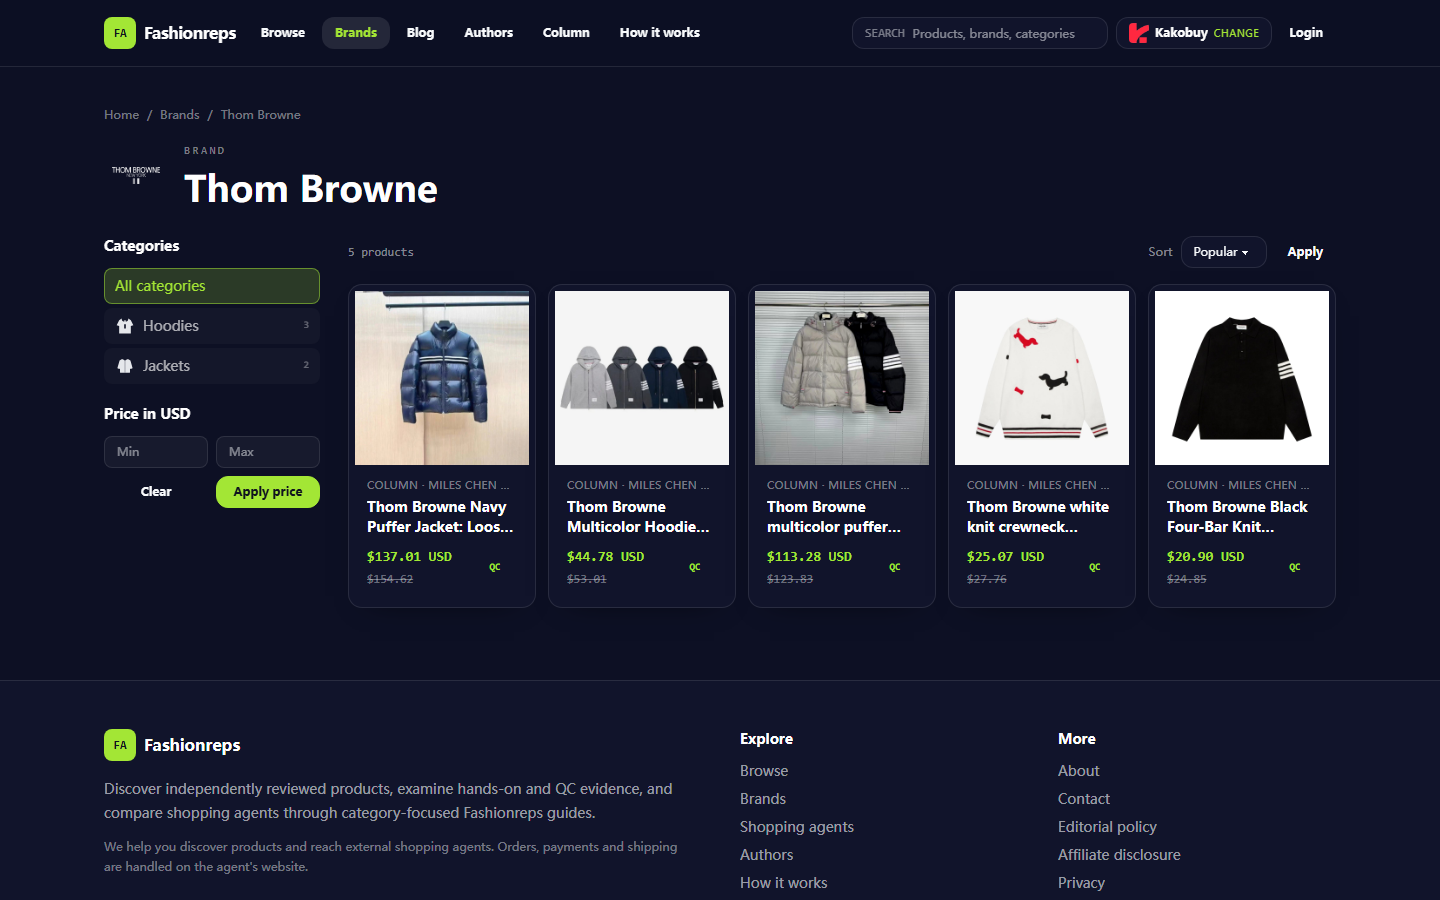The width and height of the screenshot is (1440, 900).
Task: Select All categories filter
Action: [212, 286]
